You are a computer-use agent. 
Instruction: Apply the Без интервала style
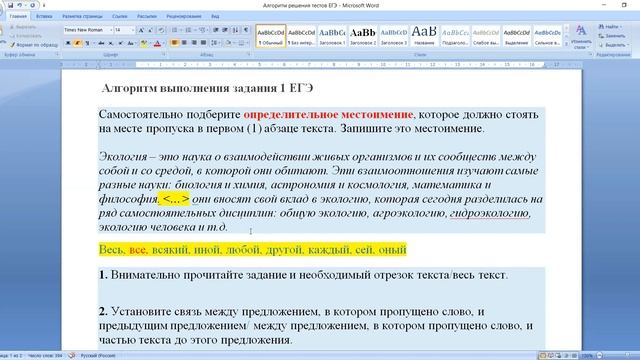tap(301, 36)
